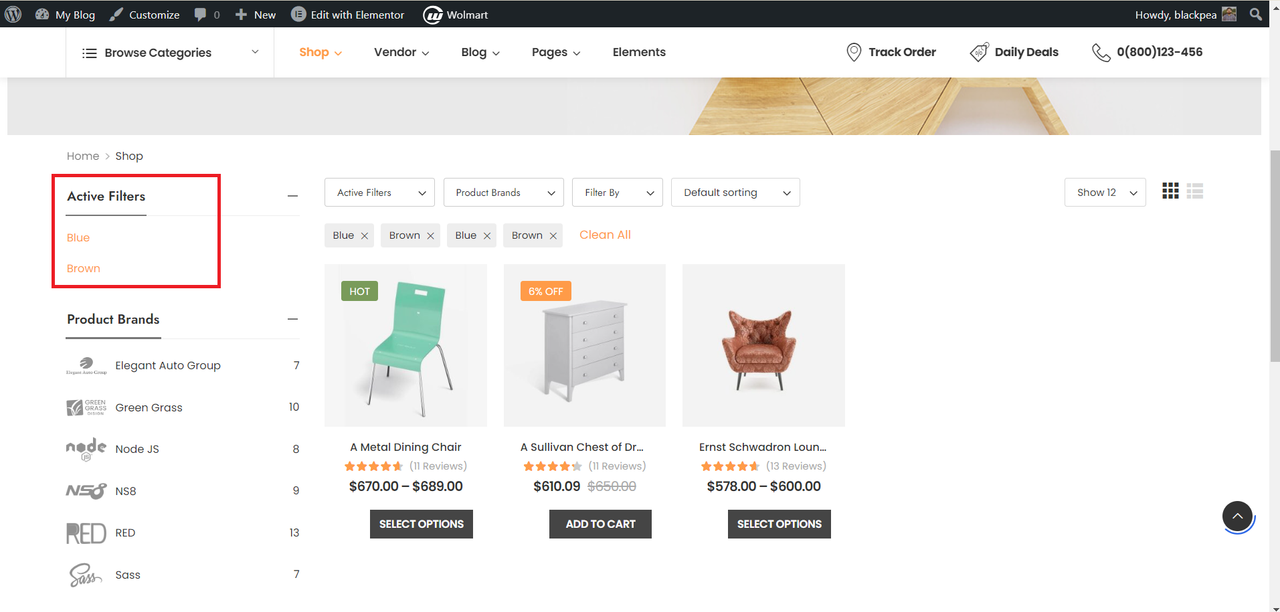Click the Track Order location icon

pos(853,52)
